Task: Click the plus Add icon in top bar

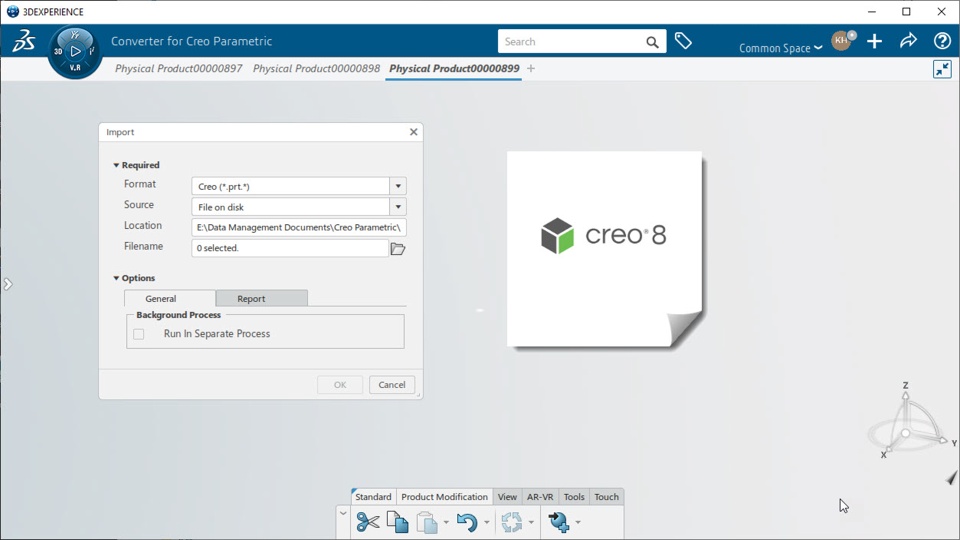Action: tap(874, 41)
